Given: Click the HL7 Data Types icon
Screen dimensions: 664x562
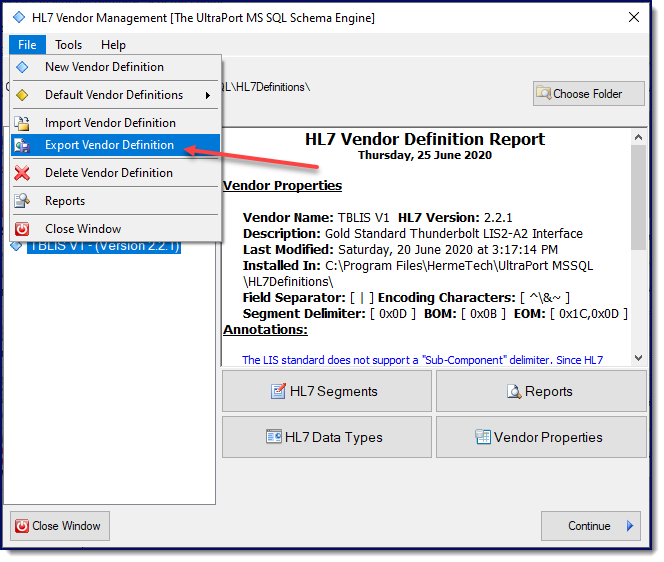Looking at the screenshot, I should (x=274, y=436).
